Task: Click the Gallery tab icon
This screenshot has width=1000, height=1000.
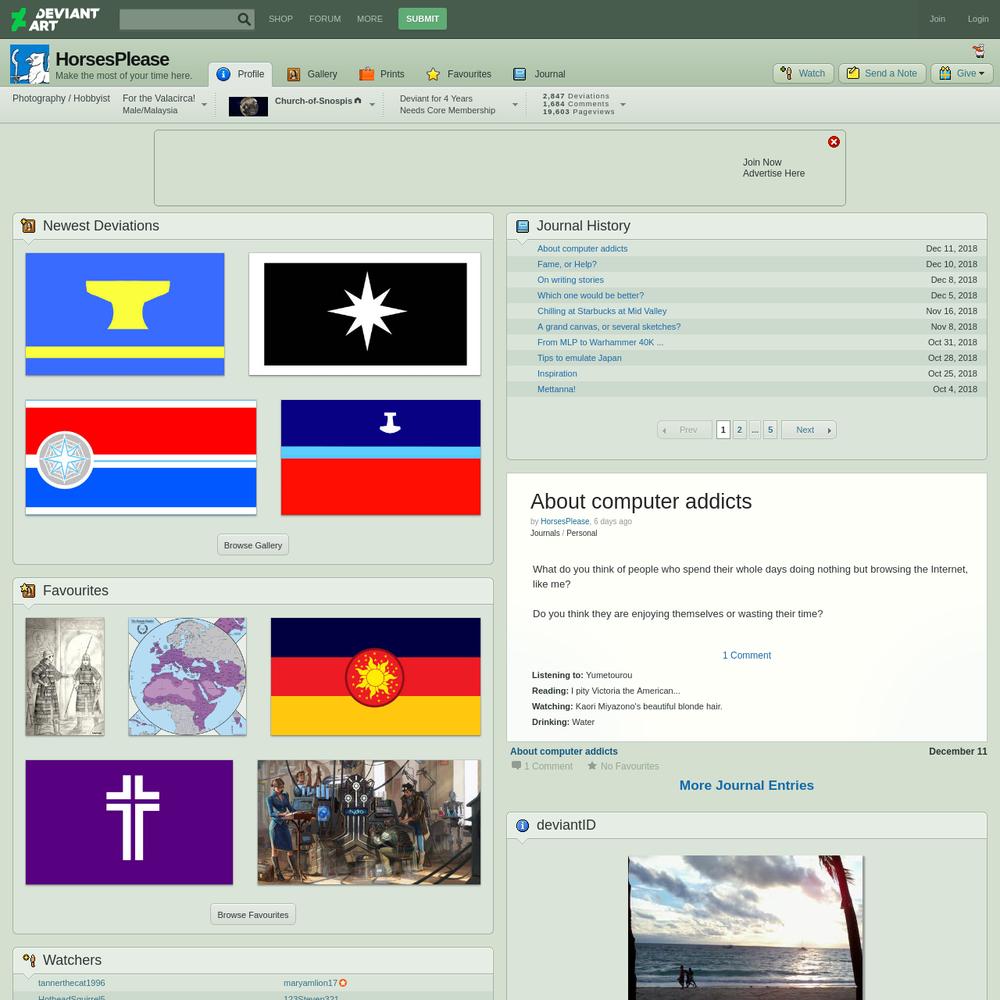Action: 293,75
